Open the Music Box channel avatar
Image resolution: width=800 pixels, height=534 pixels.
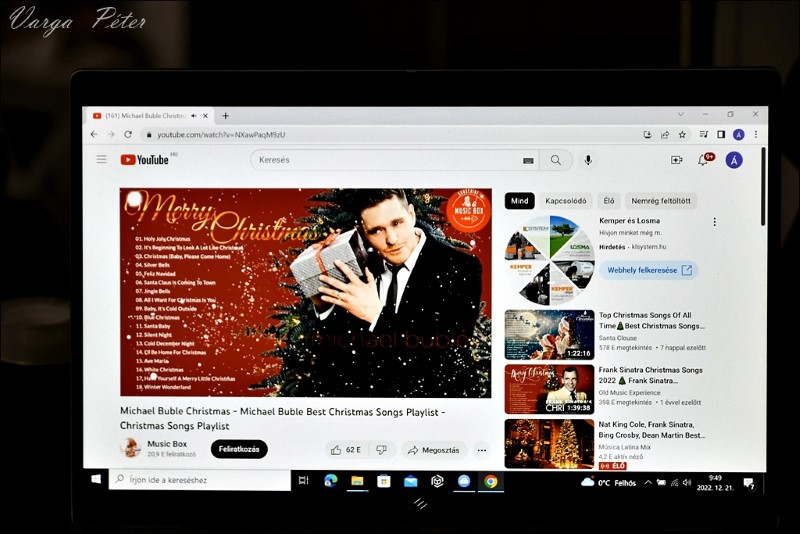click(130, 448)
